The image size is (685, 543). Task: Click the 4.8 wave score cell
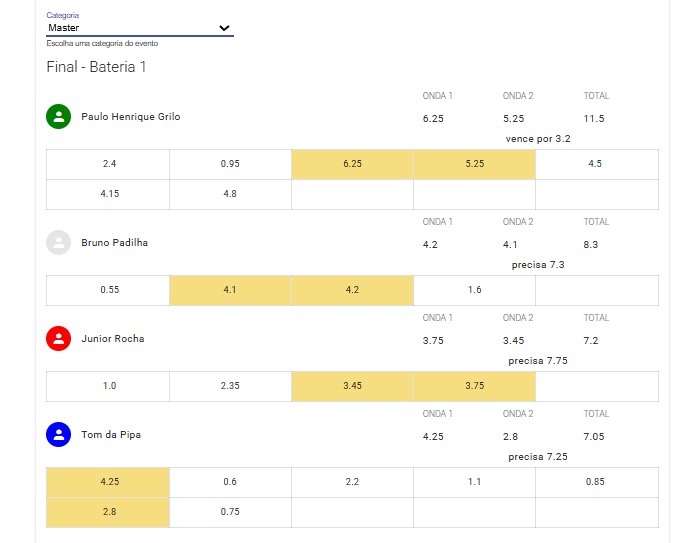(x=230, y=194)
